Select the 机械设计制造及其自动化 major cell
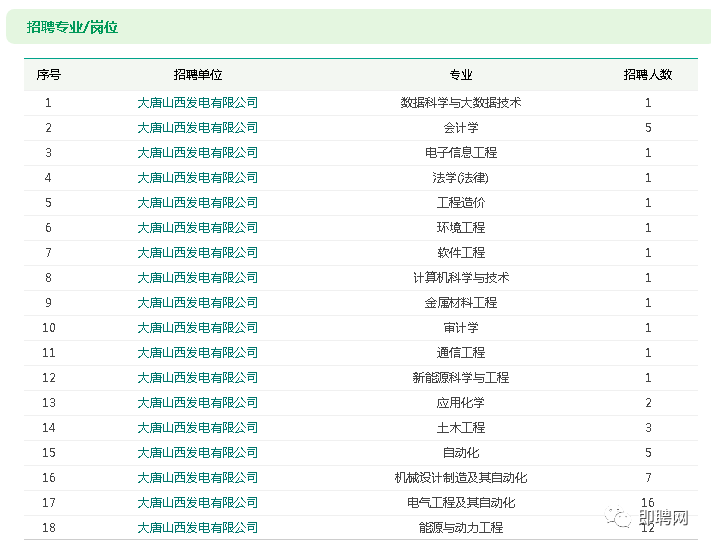Image resolution: width=711 pixels, height=548 pixels. click(461, 477)
